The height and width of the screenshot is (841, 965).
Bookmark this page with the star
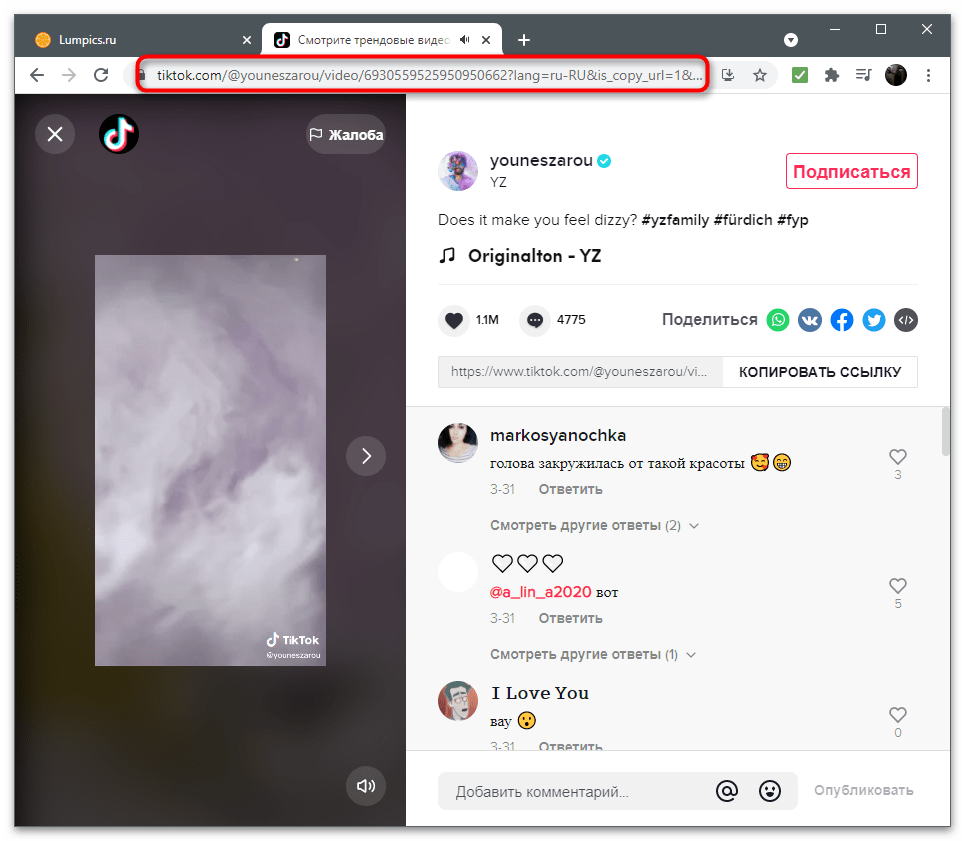pyautogui.click(x=760, y=75)
